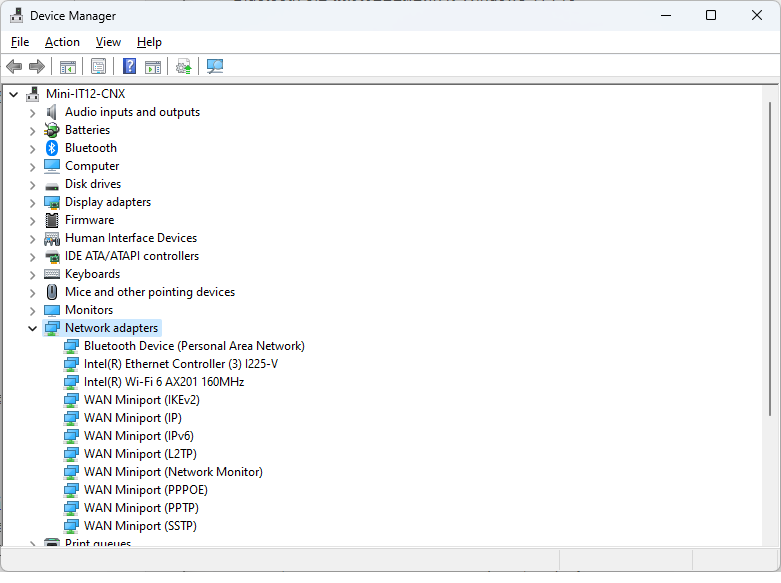Click the Network adapters category icon
Viewport: 781px width, 583px height.
tap(52, 328)
